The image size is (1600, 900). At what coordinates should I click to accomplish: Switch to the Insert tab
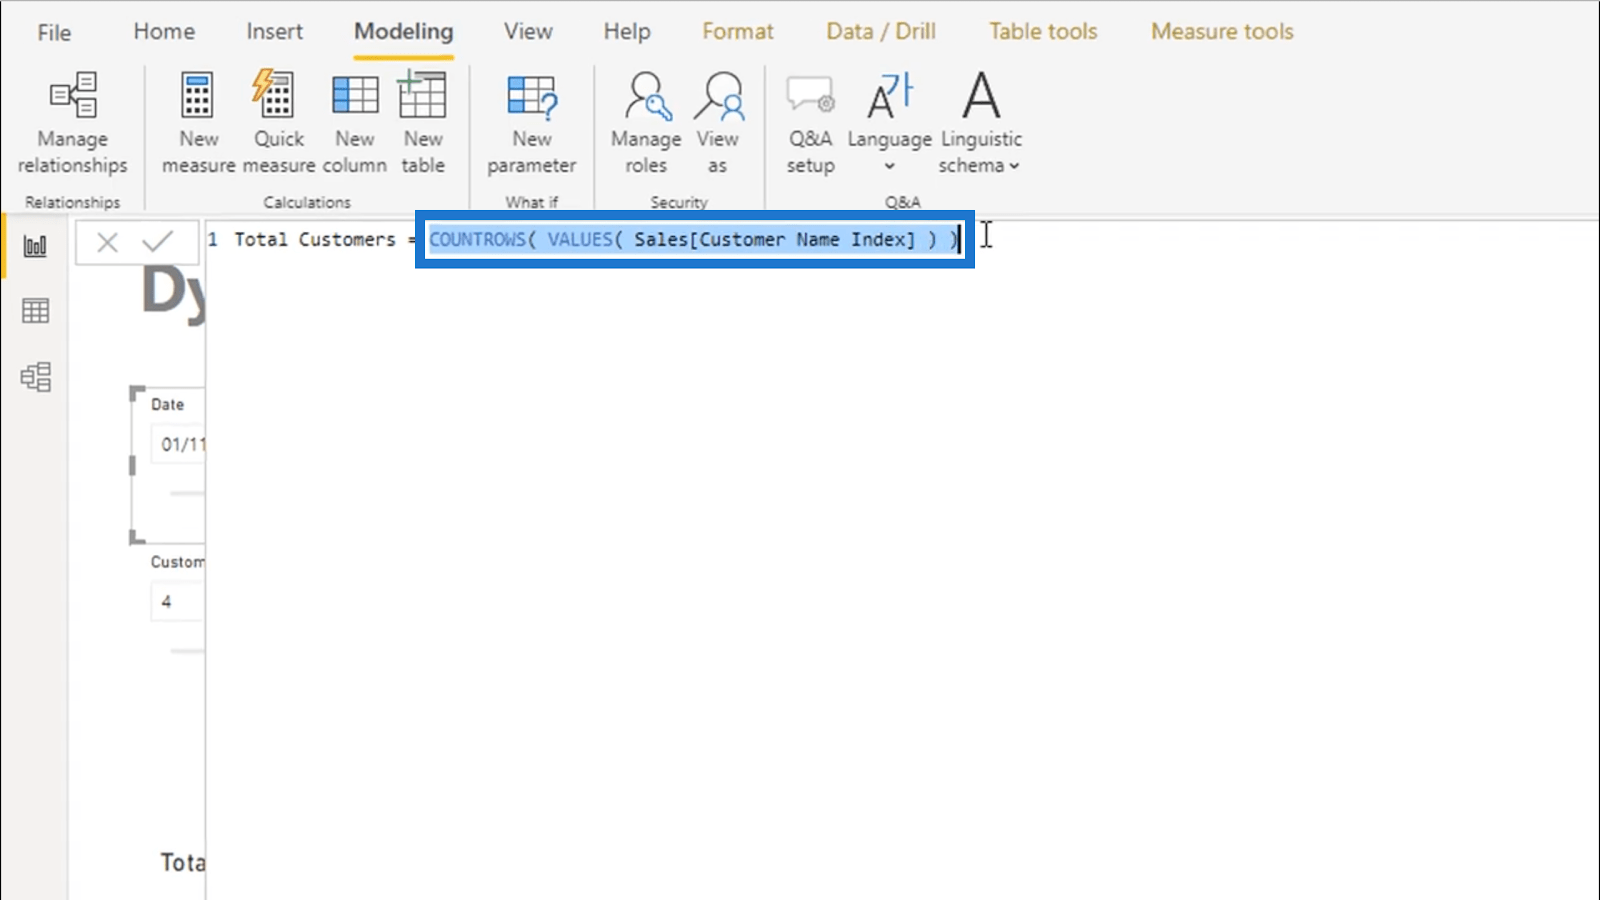point(274,32)
